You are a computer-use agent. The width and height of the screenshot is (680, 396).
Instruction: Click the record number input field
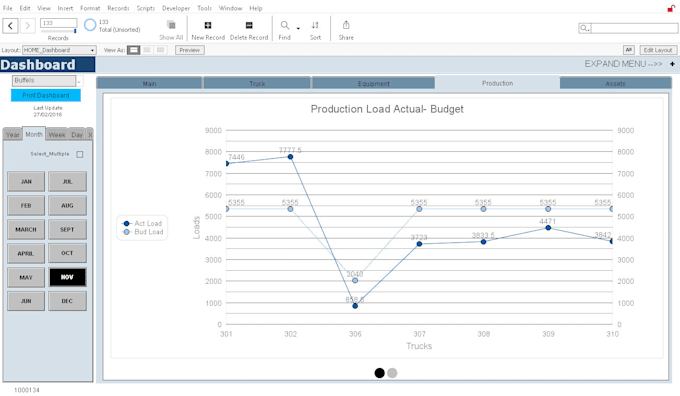point(59,23)
